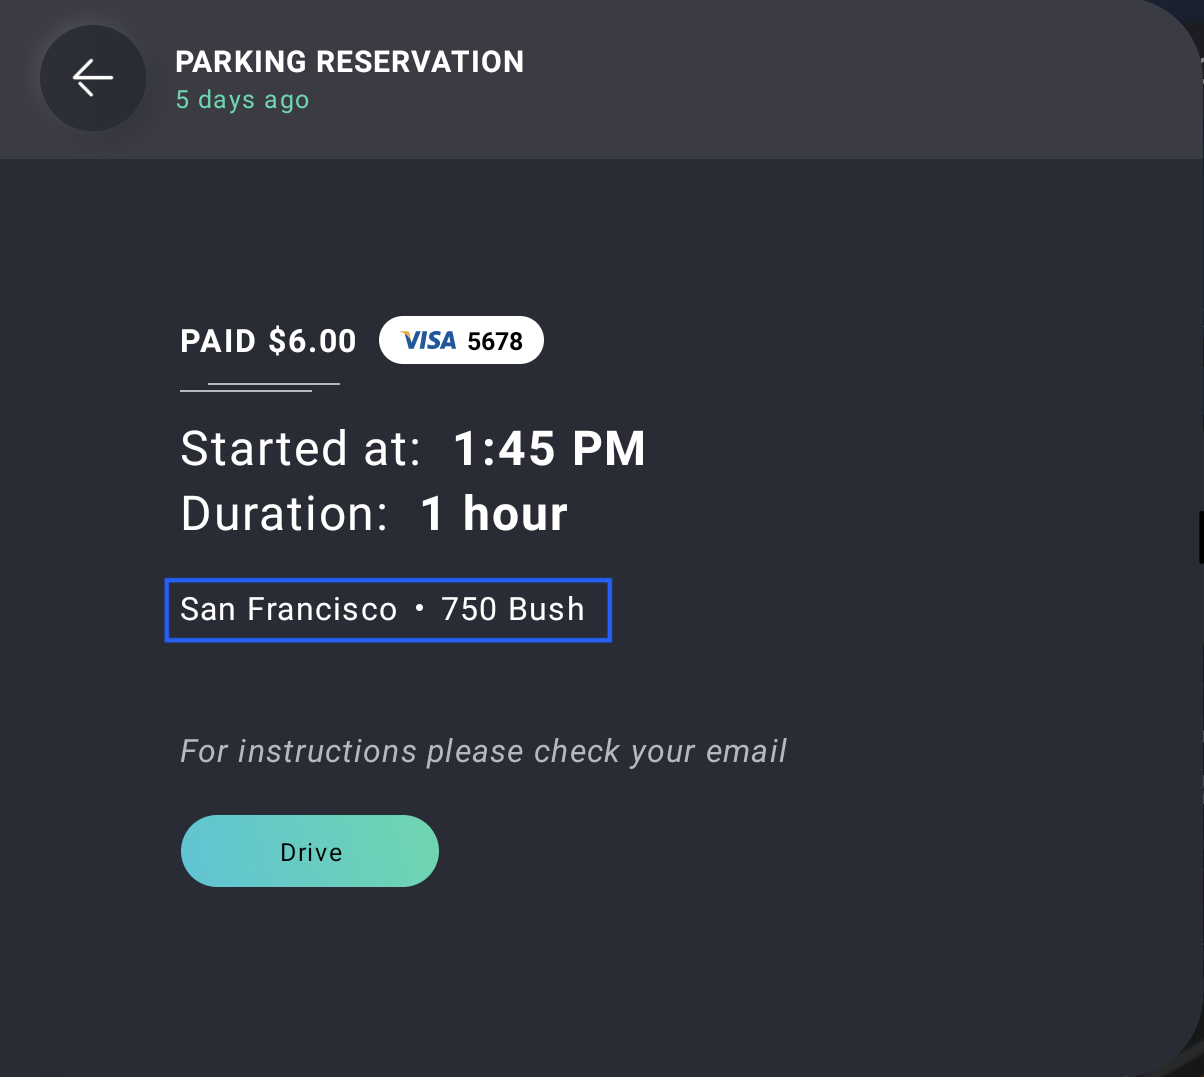The width and height of the screenshot is (1204, 1077).
Task: Go back using the left arrow icon
Action: click(93, 78)
